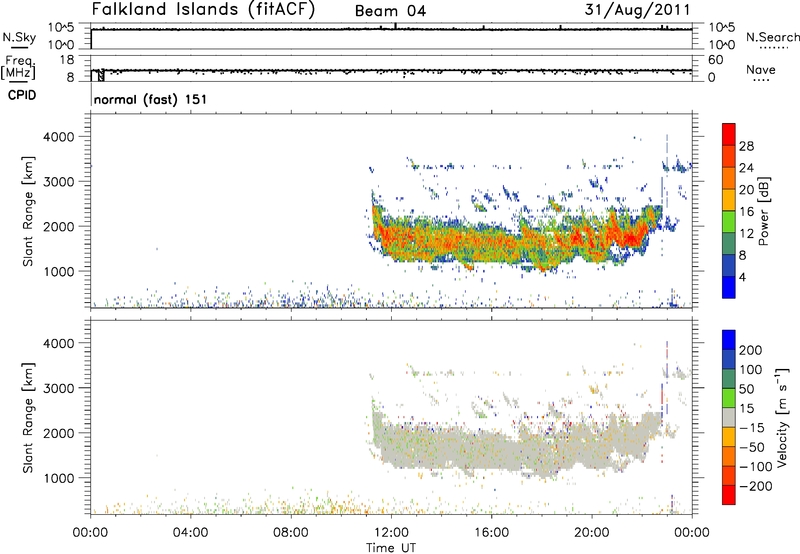Image resolution: width=800 pixels, height=554 pixels.
Task: Click the '04:00' time axis label
Action: (191, 533)
